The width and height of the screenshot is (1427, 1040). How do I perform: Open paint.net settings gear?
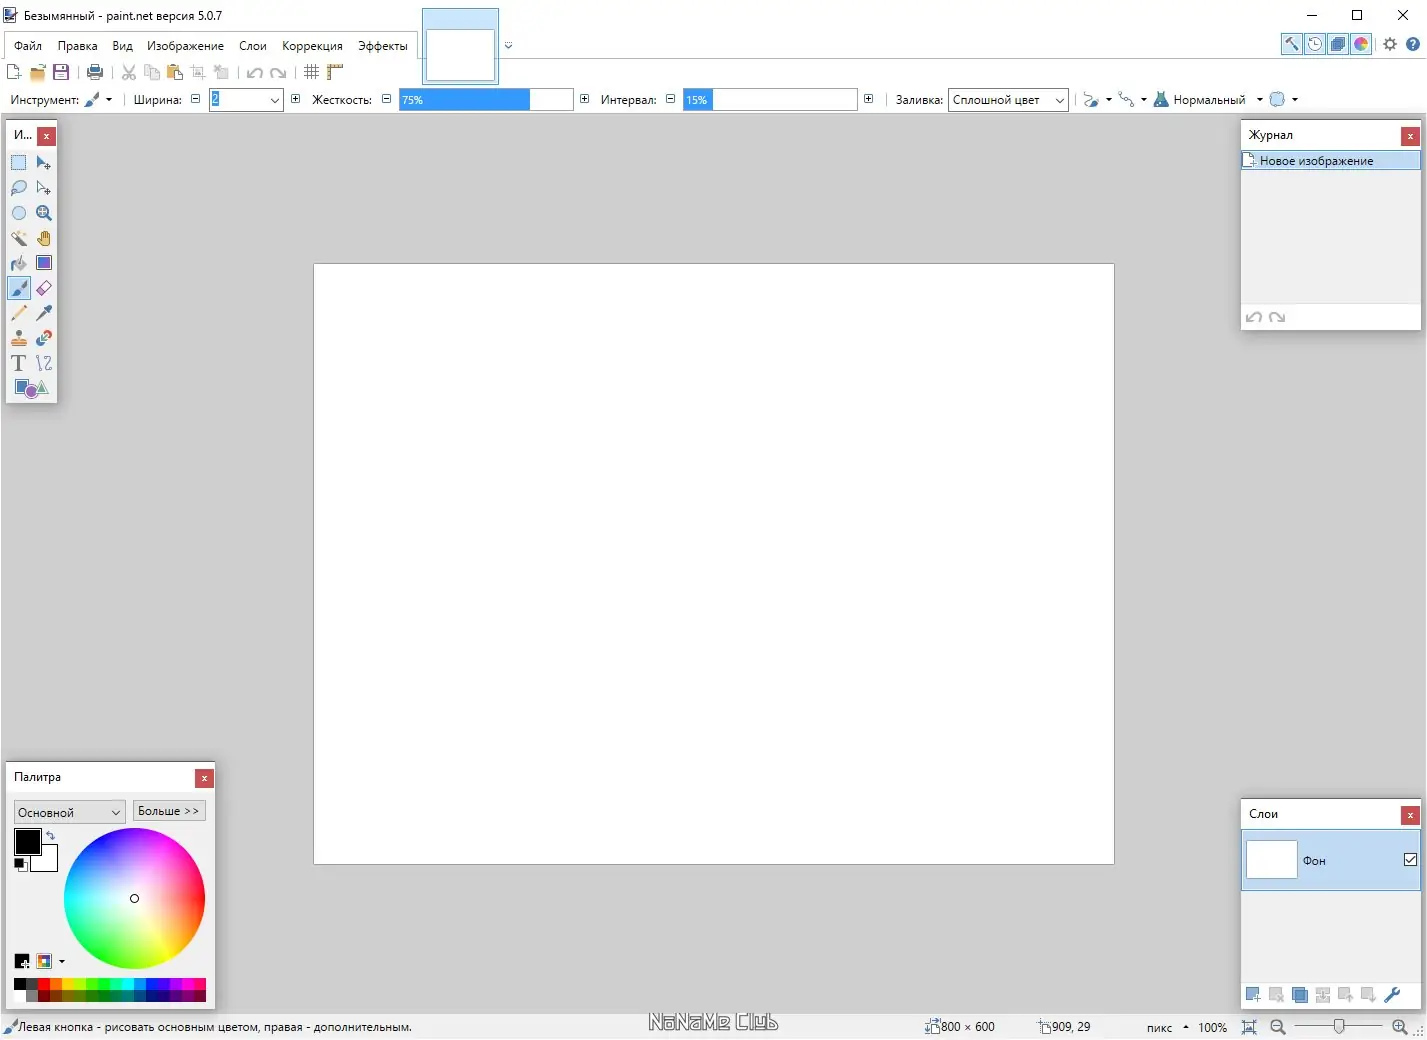[x=1390, y=44]
